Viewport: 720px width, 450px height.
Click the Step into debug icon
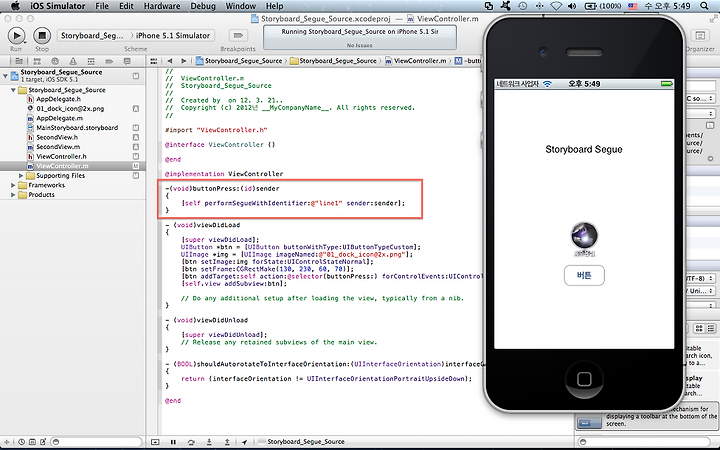[x=209, y=442]
